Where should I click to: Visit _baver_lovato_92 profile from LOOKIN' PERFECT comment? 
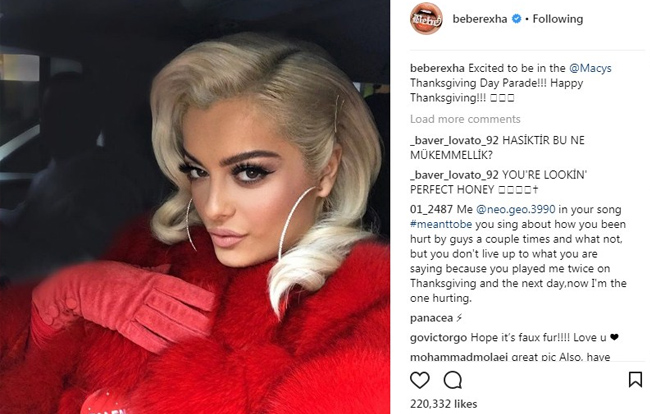(454, 175)
